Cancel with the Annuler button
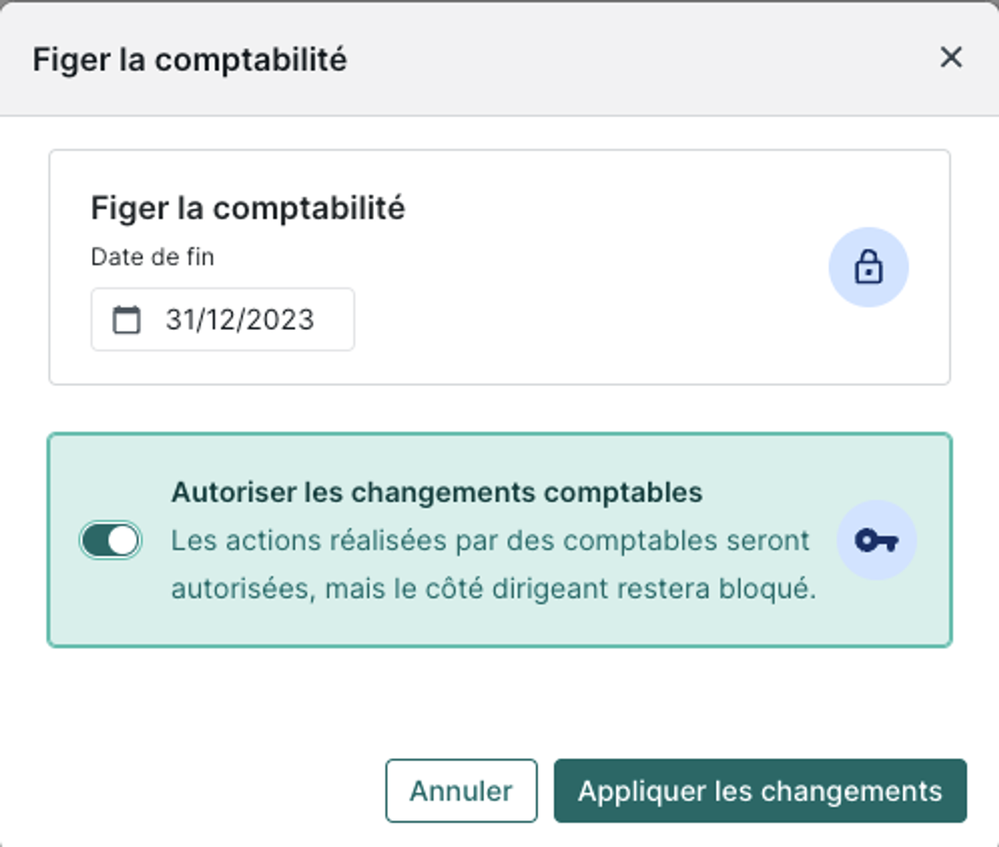This screenshot has height=847, width=999. 461,791
